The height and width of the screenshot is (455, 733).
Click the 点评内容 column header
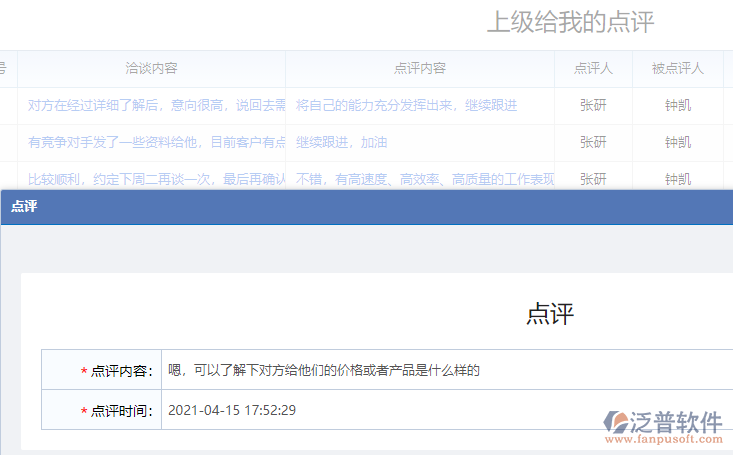tap(420, 69)
